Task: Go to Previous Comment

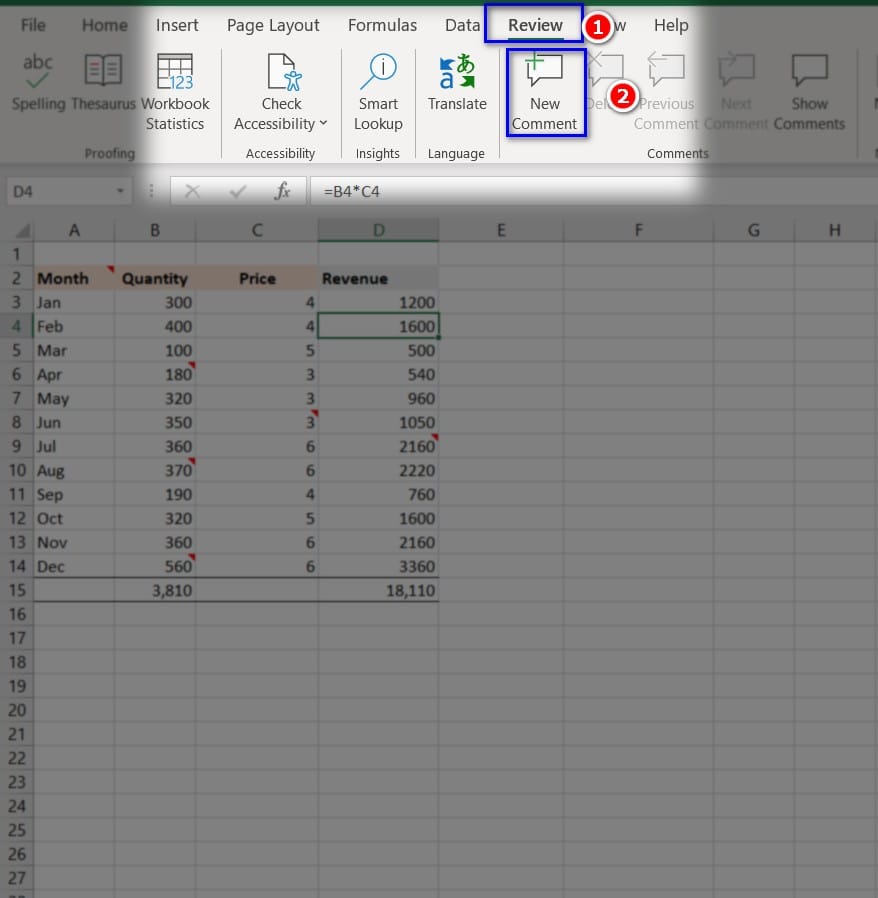Action: pyautogui.click(x=667, y=92)
